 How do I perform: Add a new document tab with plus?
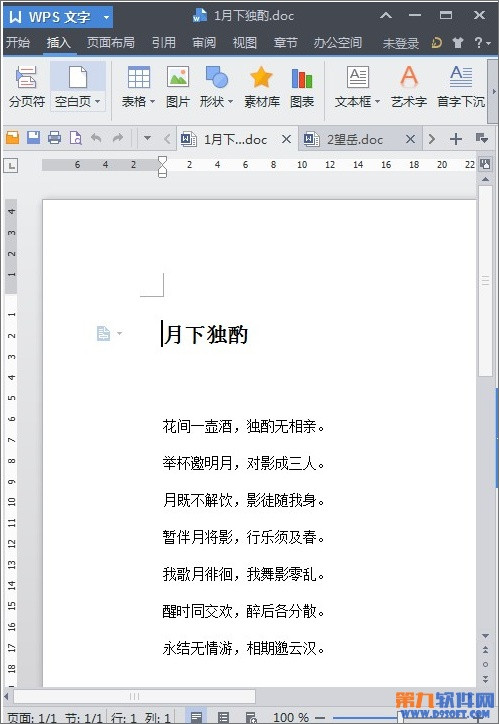[x=456, y=139]
